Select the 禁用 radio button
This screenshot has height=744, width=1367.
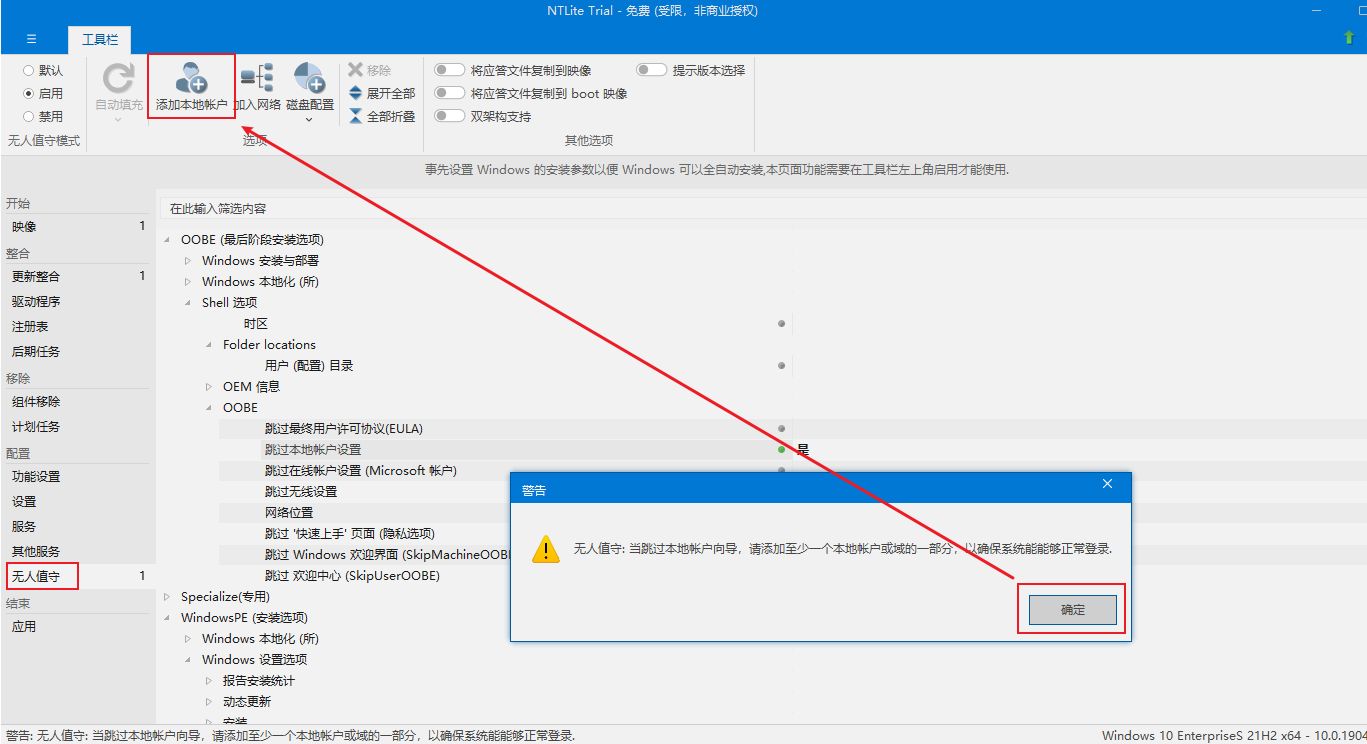coord(28,116)
